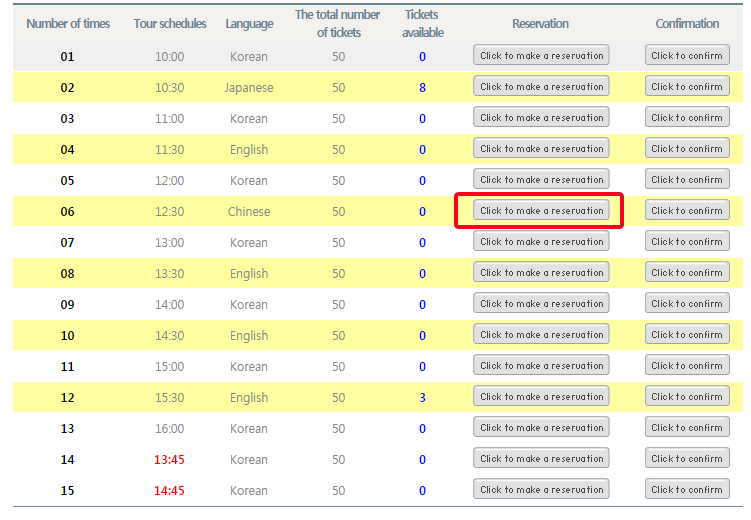Click the Reservation column header
The height and width of the screenshot is (520, 751).
click(540, 23)
